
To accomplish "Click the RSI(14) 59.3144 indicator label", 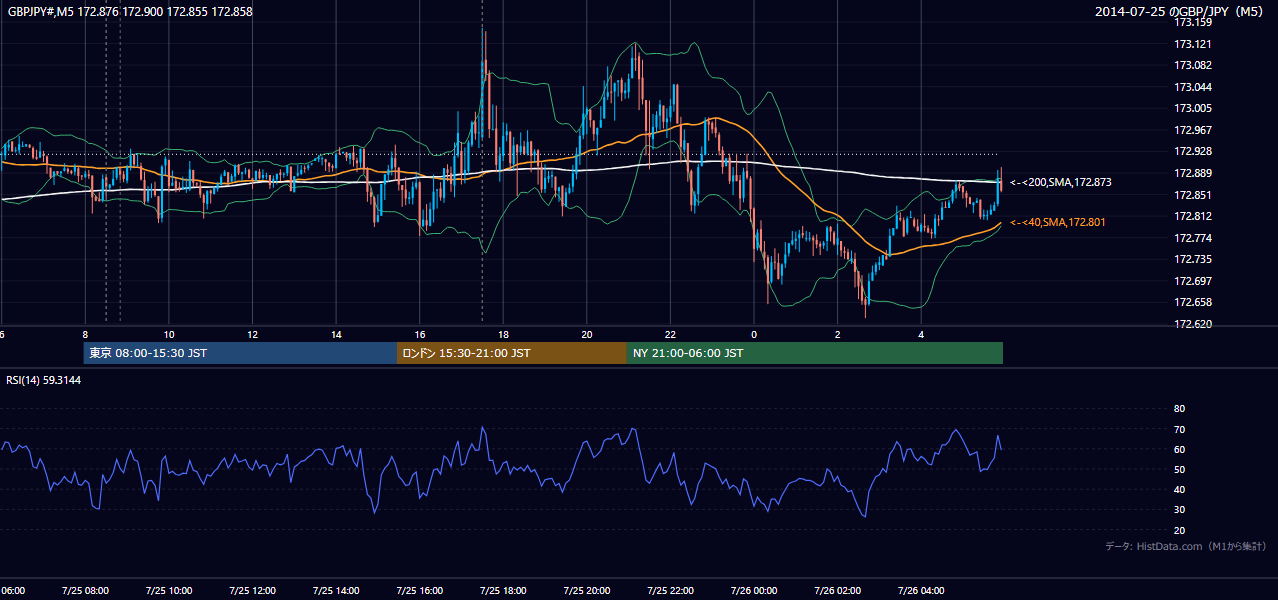I will click(44, 380).
